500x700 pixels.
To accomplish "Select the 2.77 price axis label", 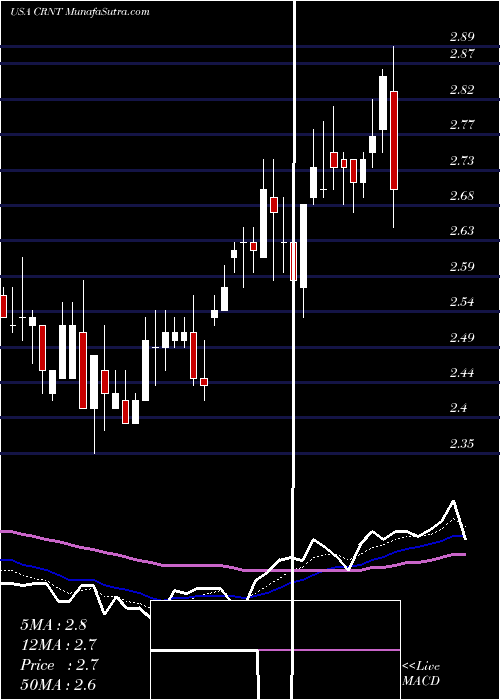I will pyautogui.click(x=462, y=125).
